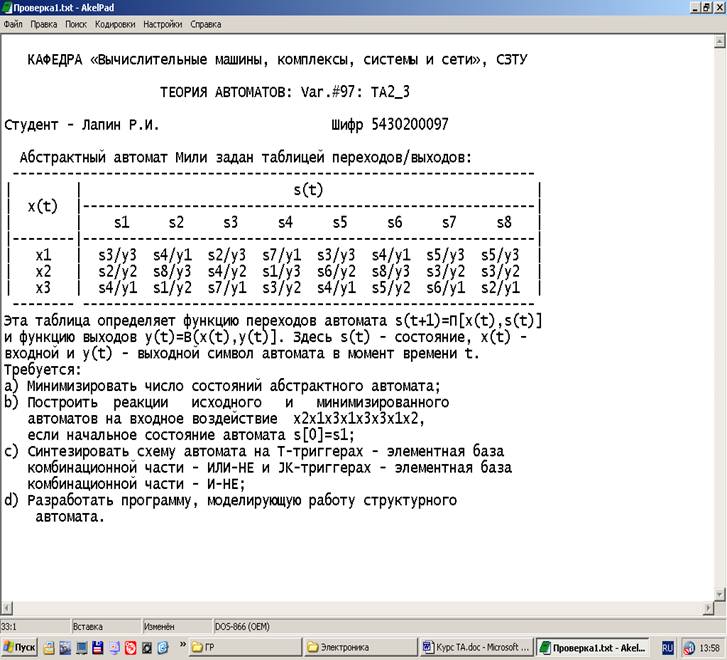727x660 pixels.
Task: Open the Кодировки menu
Action: point(115,24)
